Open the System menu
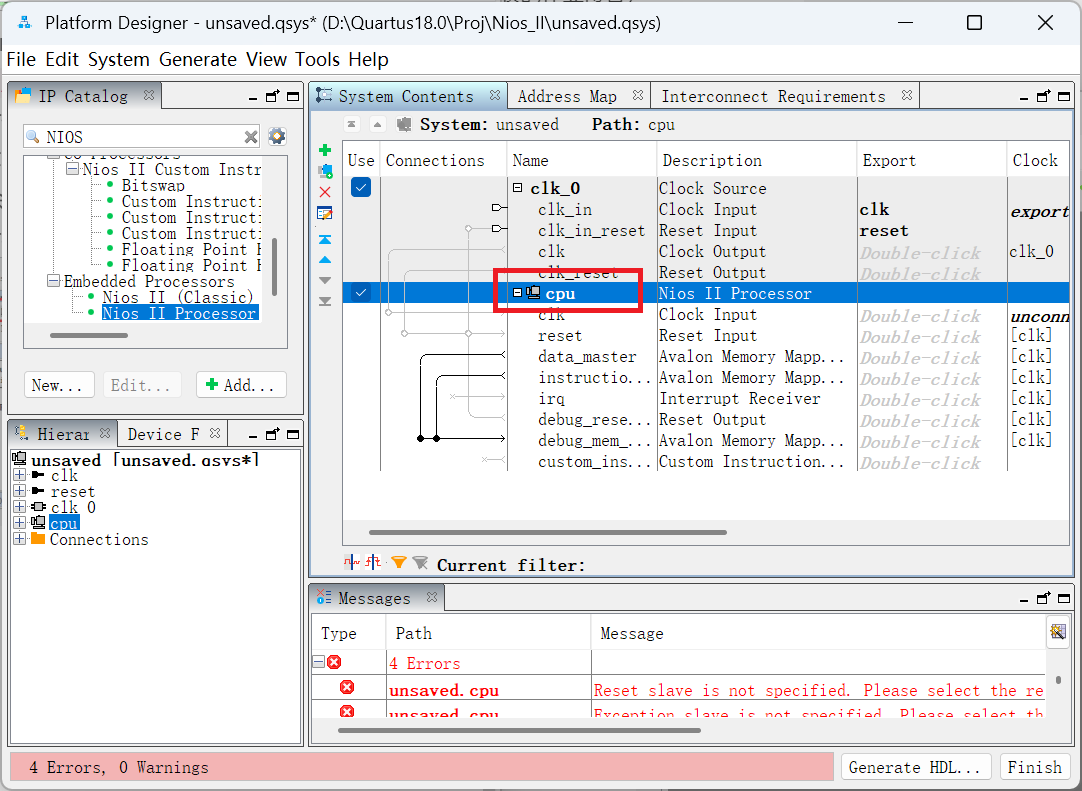The height and width of the screenshot is (791, 1082). 119,59
